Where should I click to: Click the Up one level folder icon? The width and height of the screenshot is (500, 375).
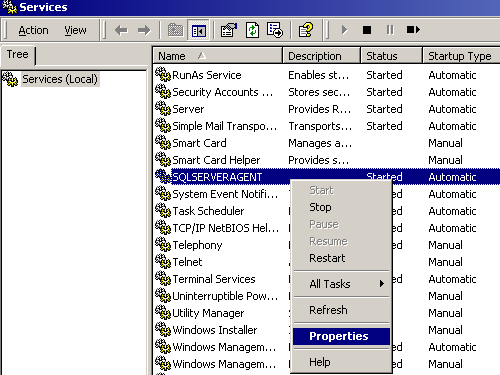pyautogui.click(x=175, y=30)
